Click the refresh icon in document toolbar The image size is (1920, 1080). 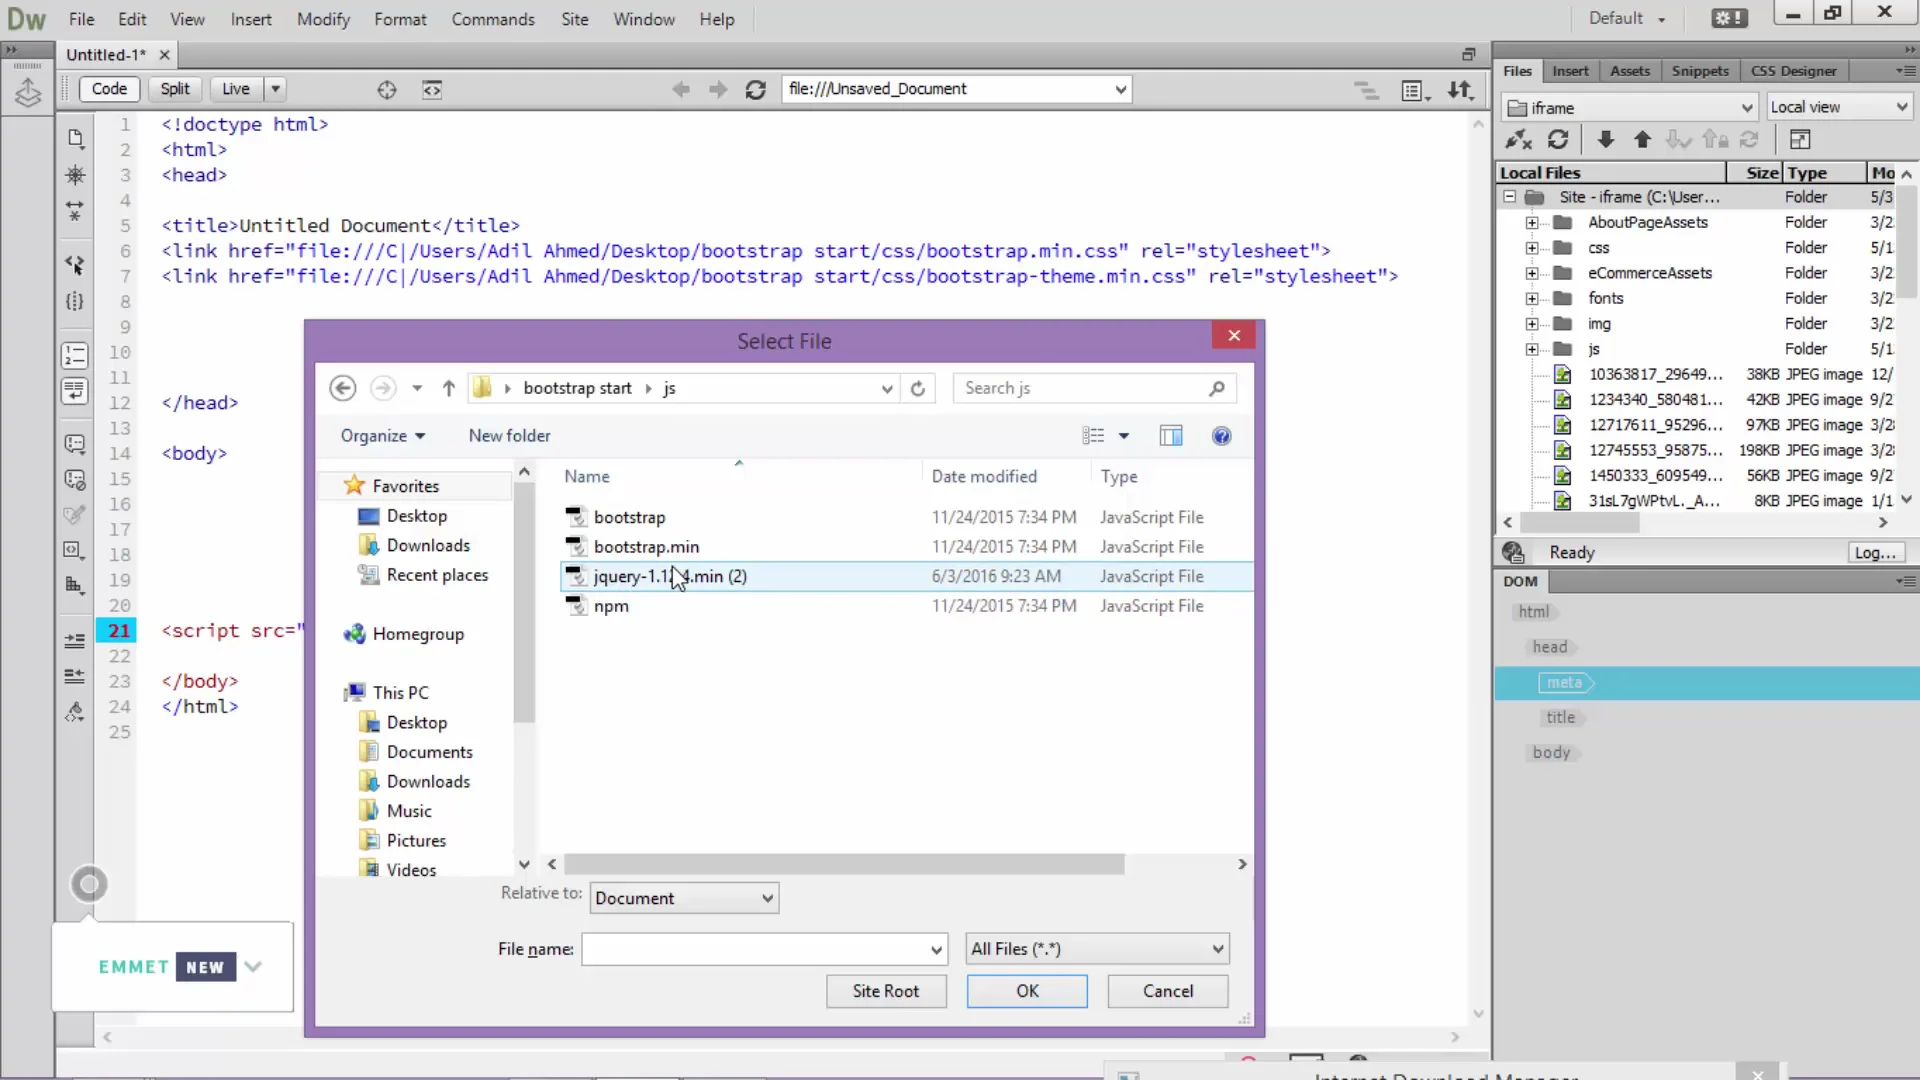coord(756,90)
